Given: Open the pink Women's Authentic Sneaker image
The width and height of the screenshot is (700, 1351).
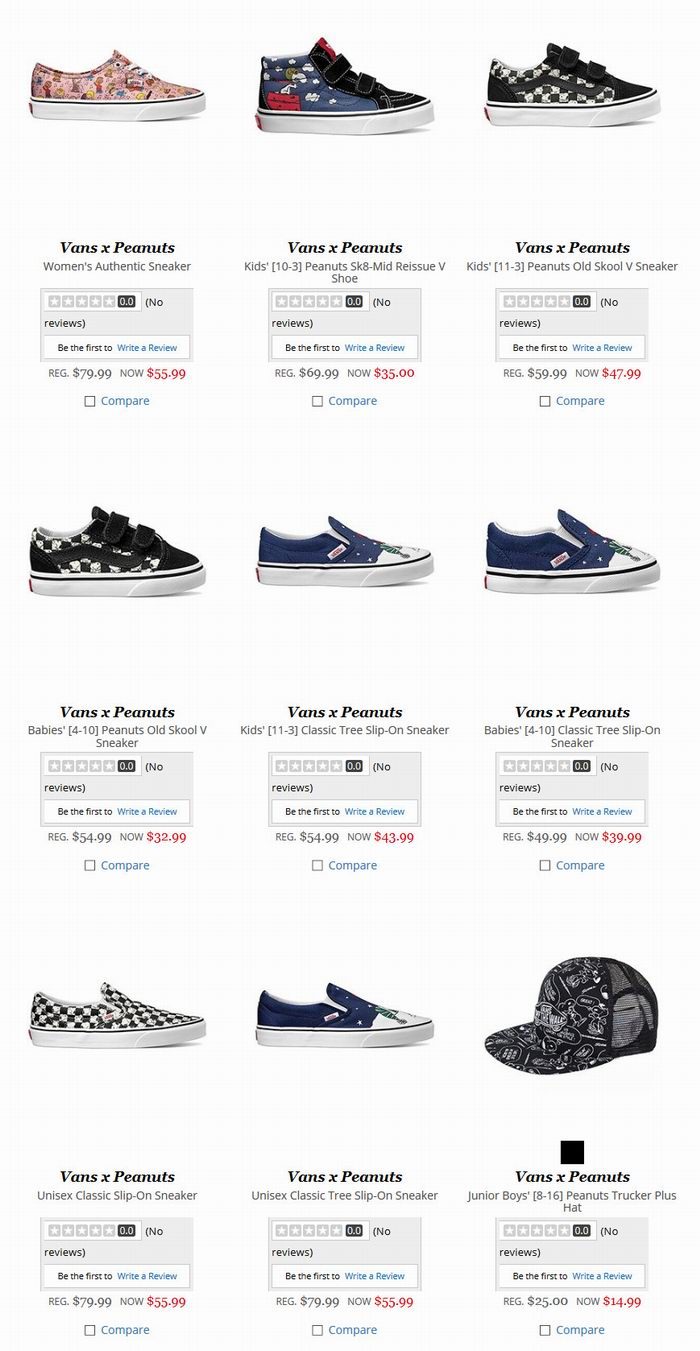Looking at the screenshot, I should (117, 86).
